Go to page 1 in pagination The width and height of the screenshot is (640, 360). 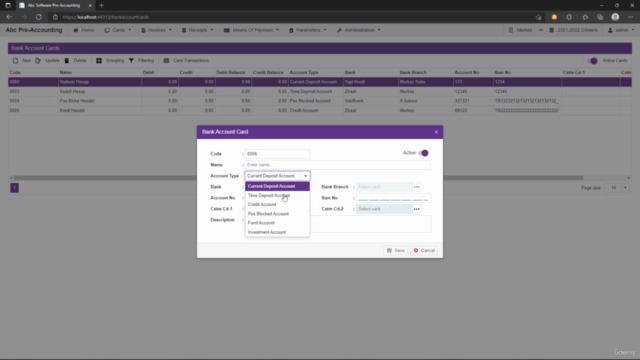click(x=14, y=188)
